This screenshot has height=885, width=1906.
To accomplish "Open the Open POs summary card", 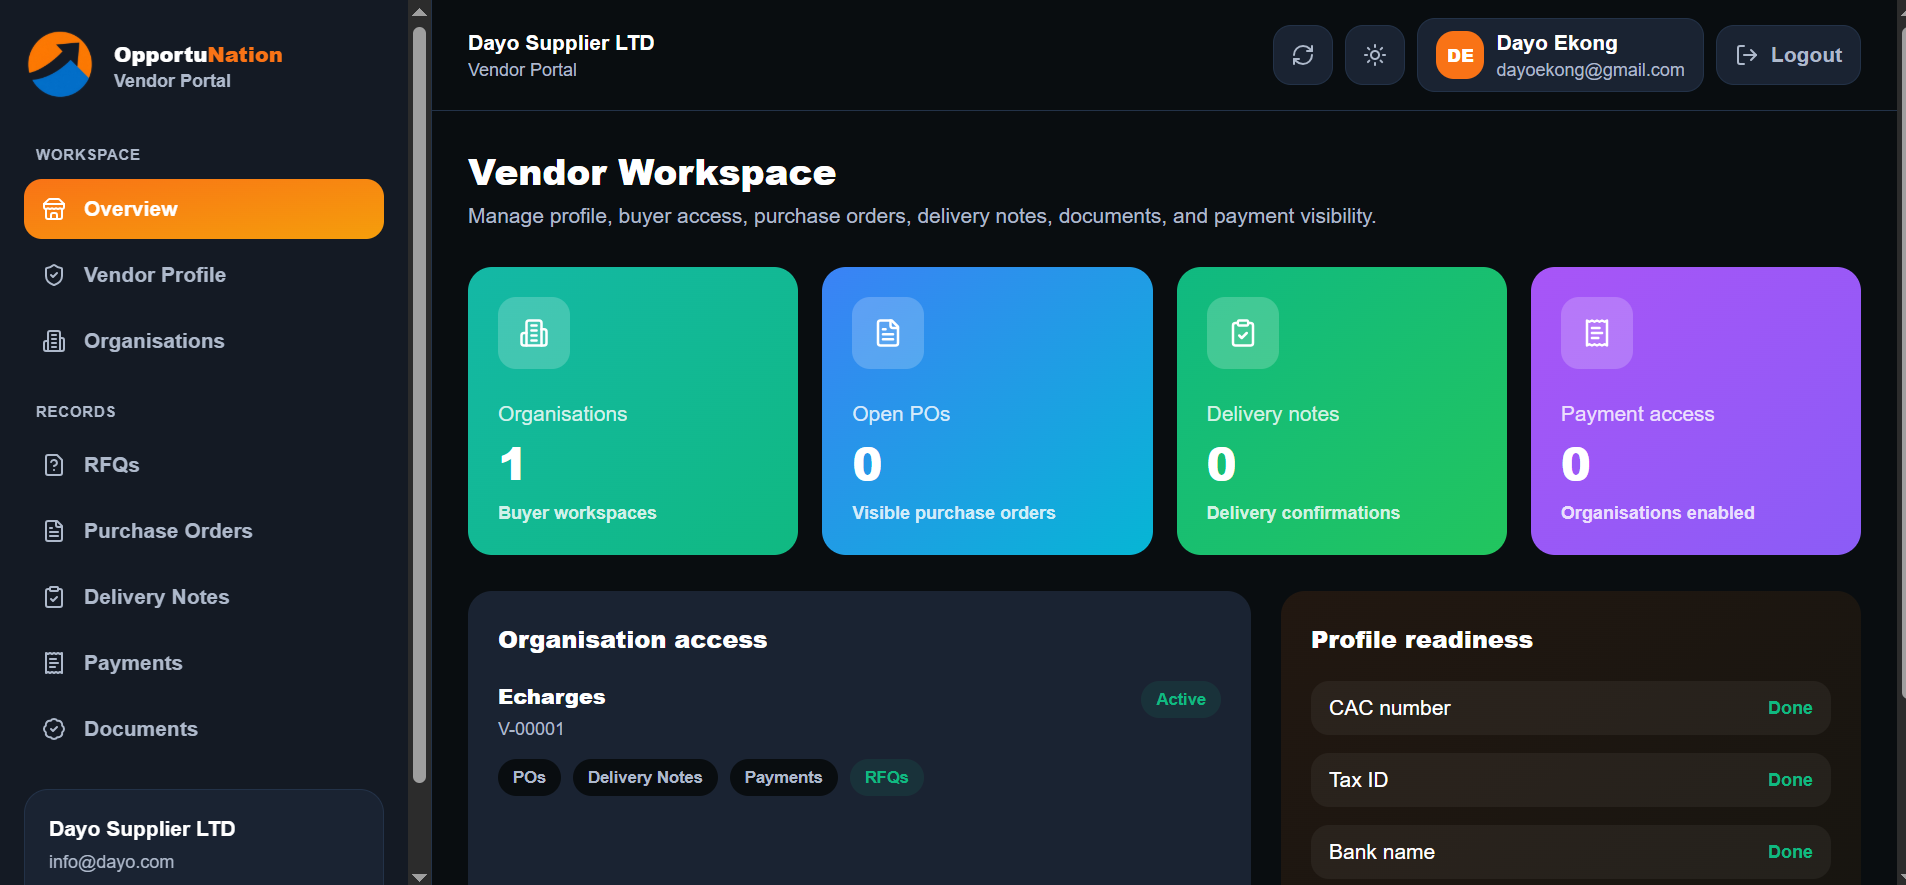I will [x=987, y=411].
